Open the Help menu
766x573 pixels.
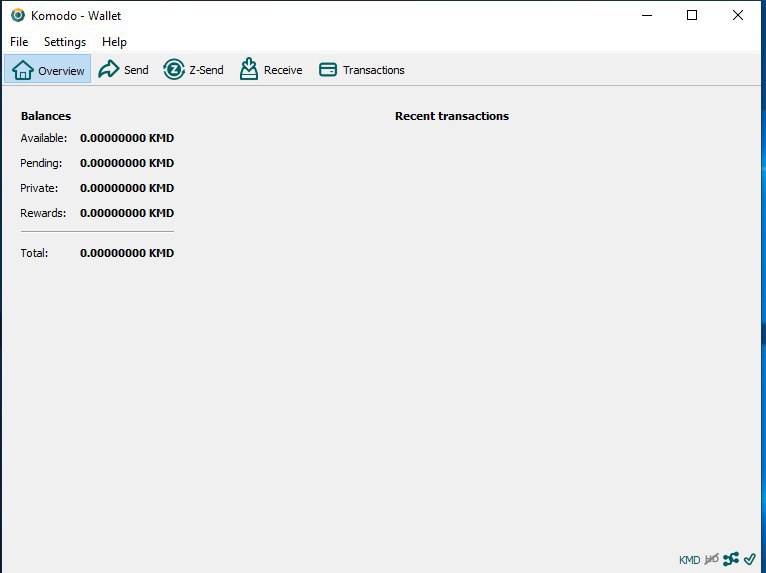114,42
